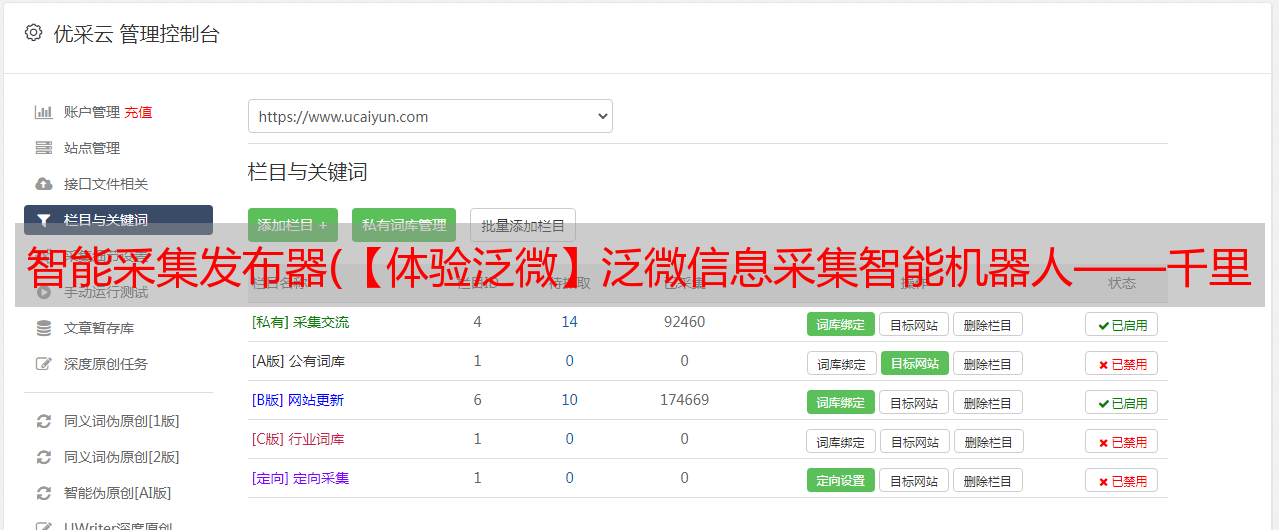Viewport: 1279px width, 530px height.
Task: Click green 目标网站 in 公有词库 row
Action: 914,363
